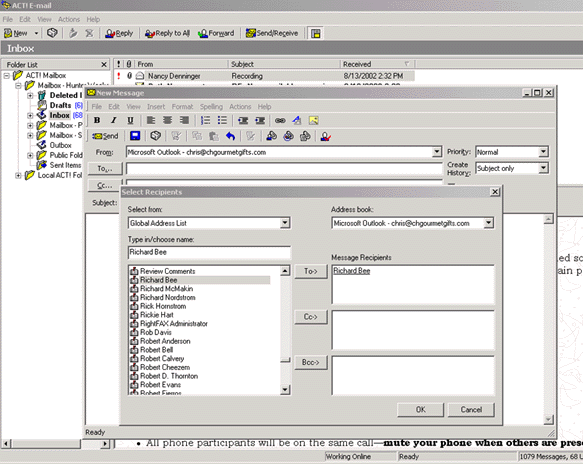This screenshot has width=583, height=464.
Task: Align text left in New Message
Action: click(x=151, y=120)
